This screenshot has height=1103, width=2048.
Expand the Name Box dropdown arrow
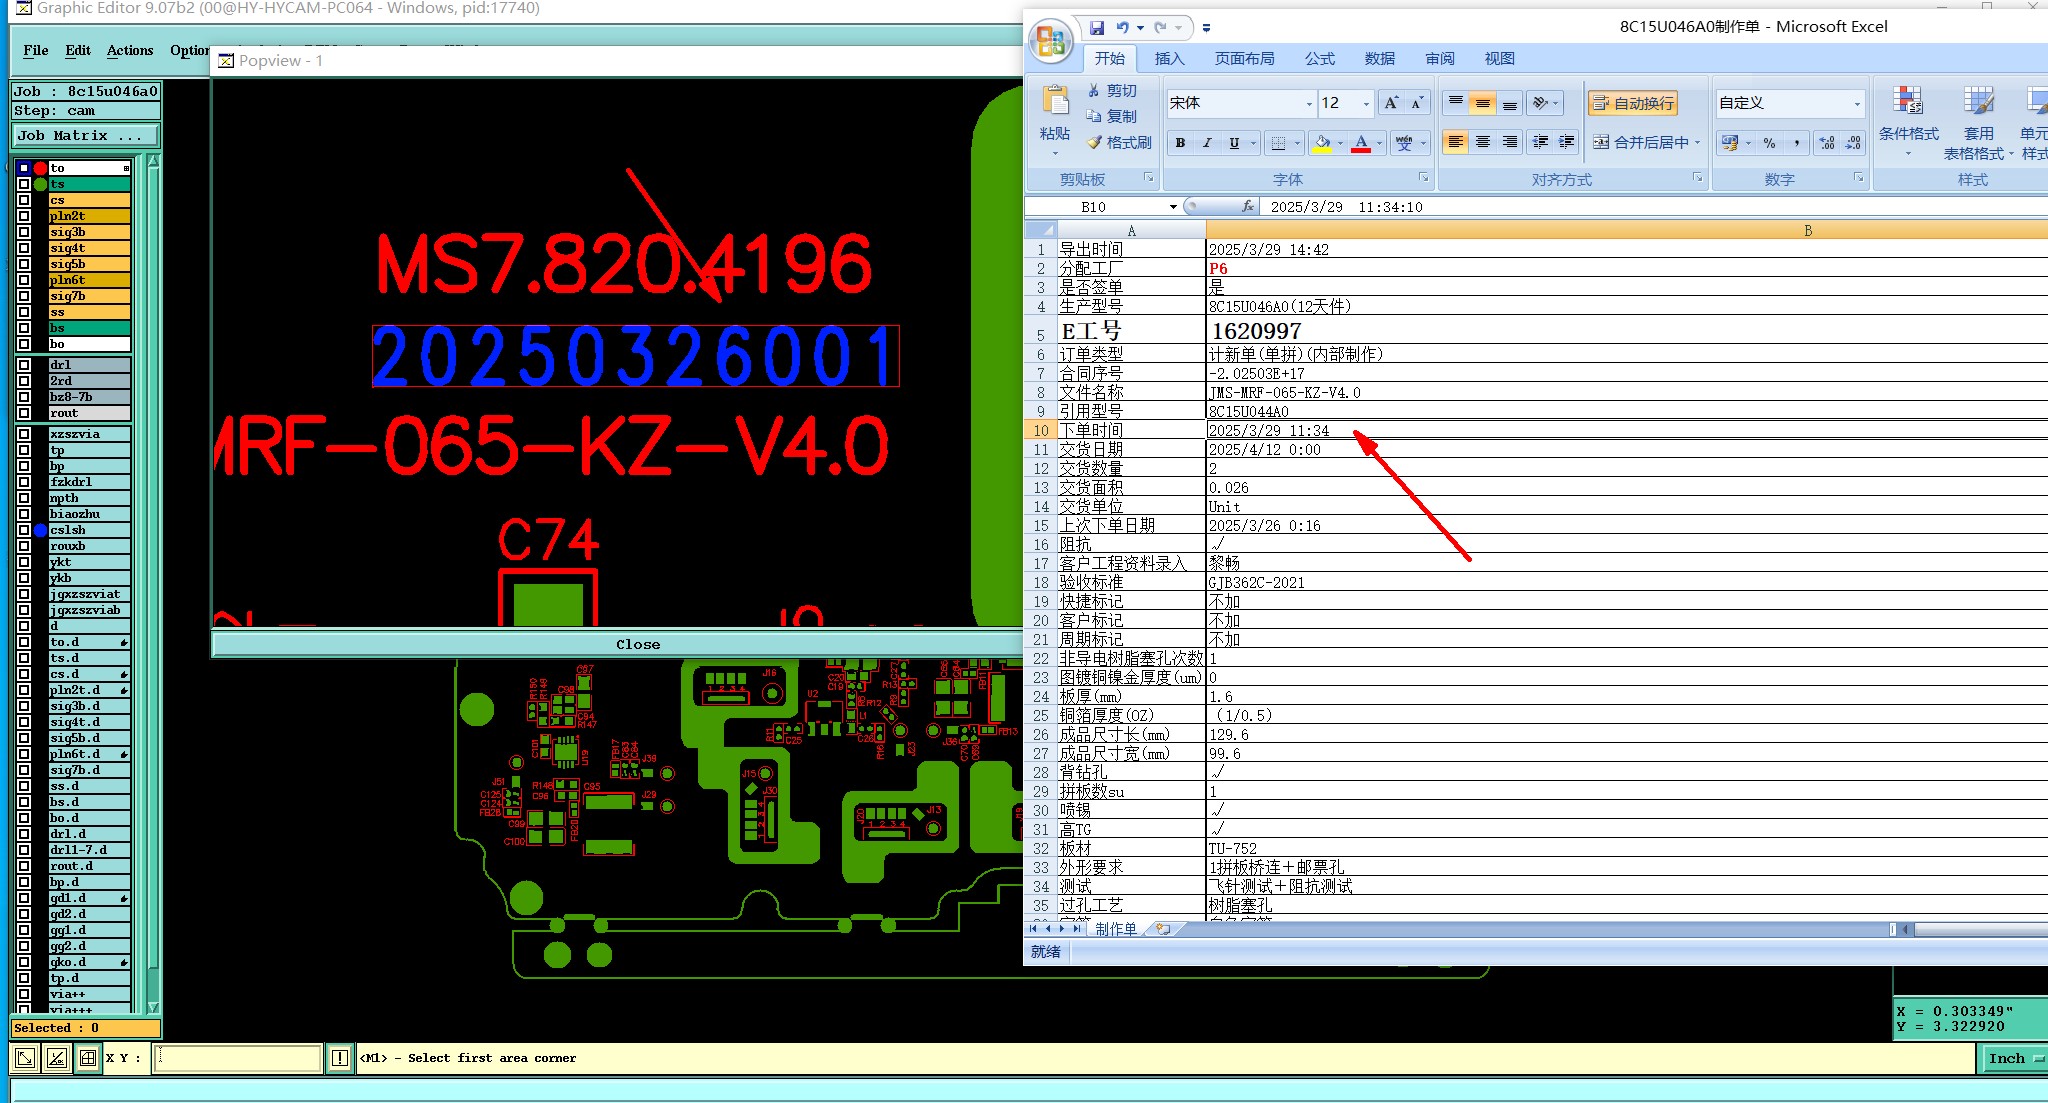pyautogui.click(x=1173, y=207)
